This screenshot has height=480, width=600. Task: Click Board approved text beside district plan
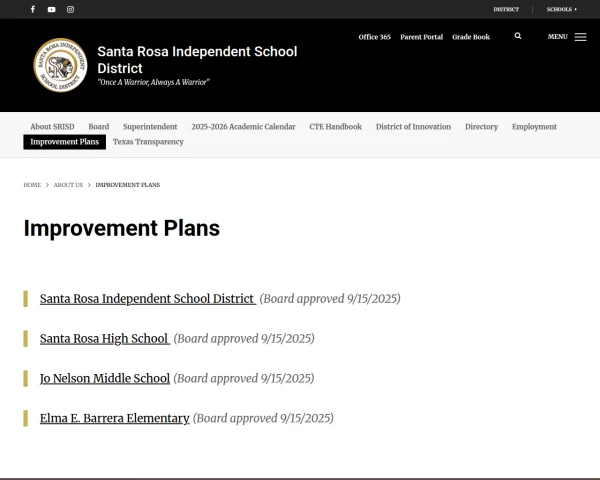point(330,299)
